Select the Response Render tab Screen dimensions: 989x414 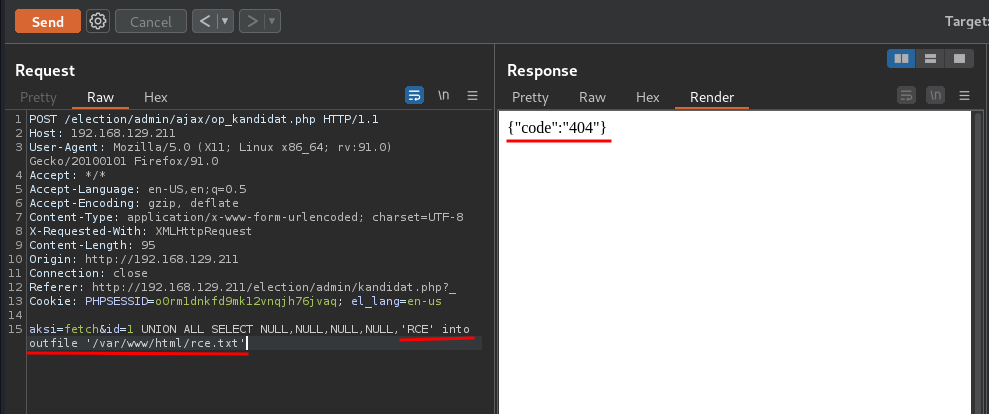[x=712, y=97]
